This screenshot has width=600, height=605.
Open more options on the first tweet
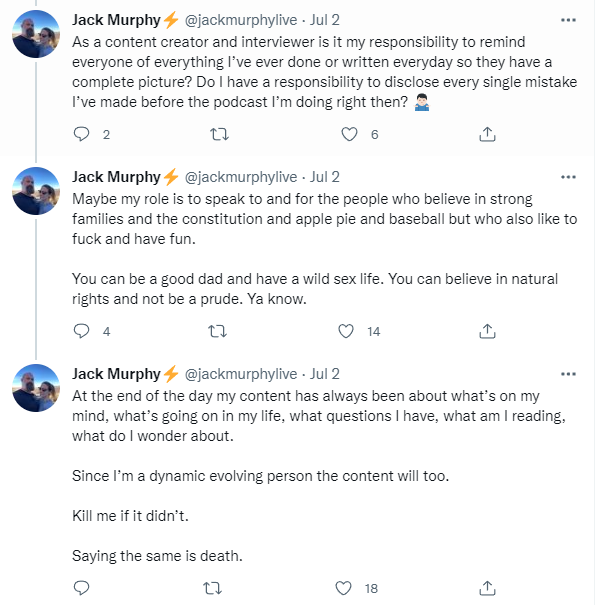click(569, 19)
